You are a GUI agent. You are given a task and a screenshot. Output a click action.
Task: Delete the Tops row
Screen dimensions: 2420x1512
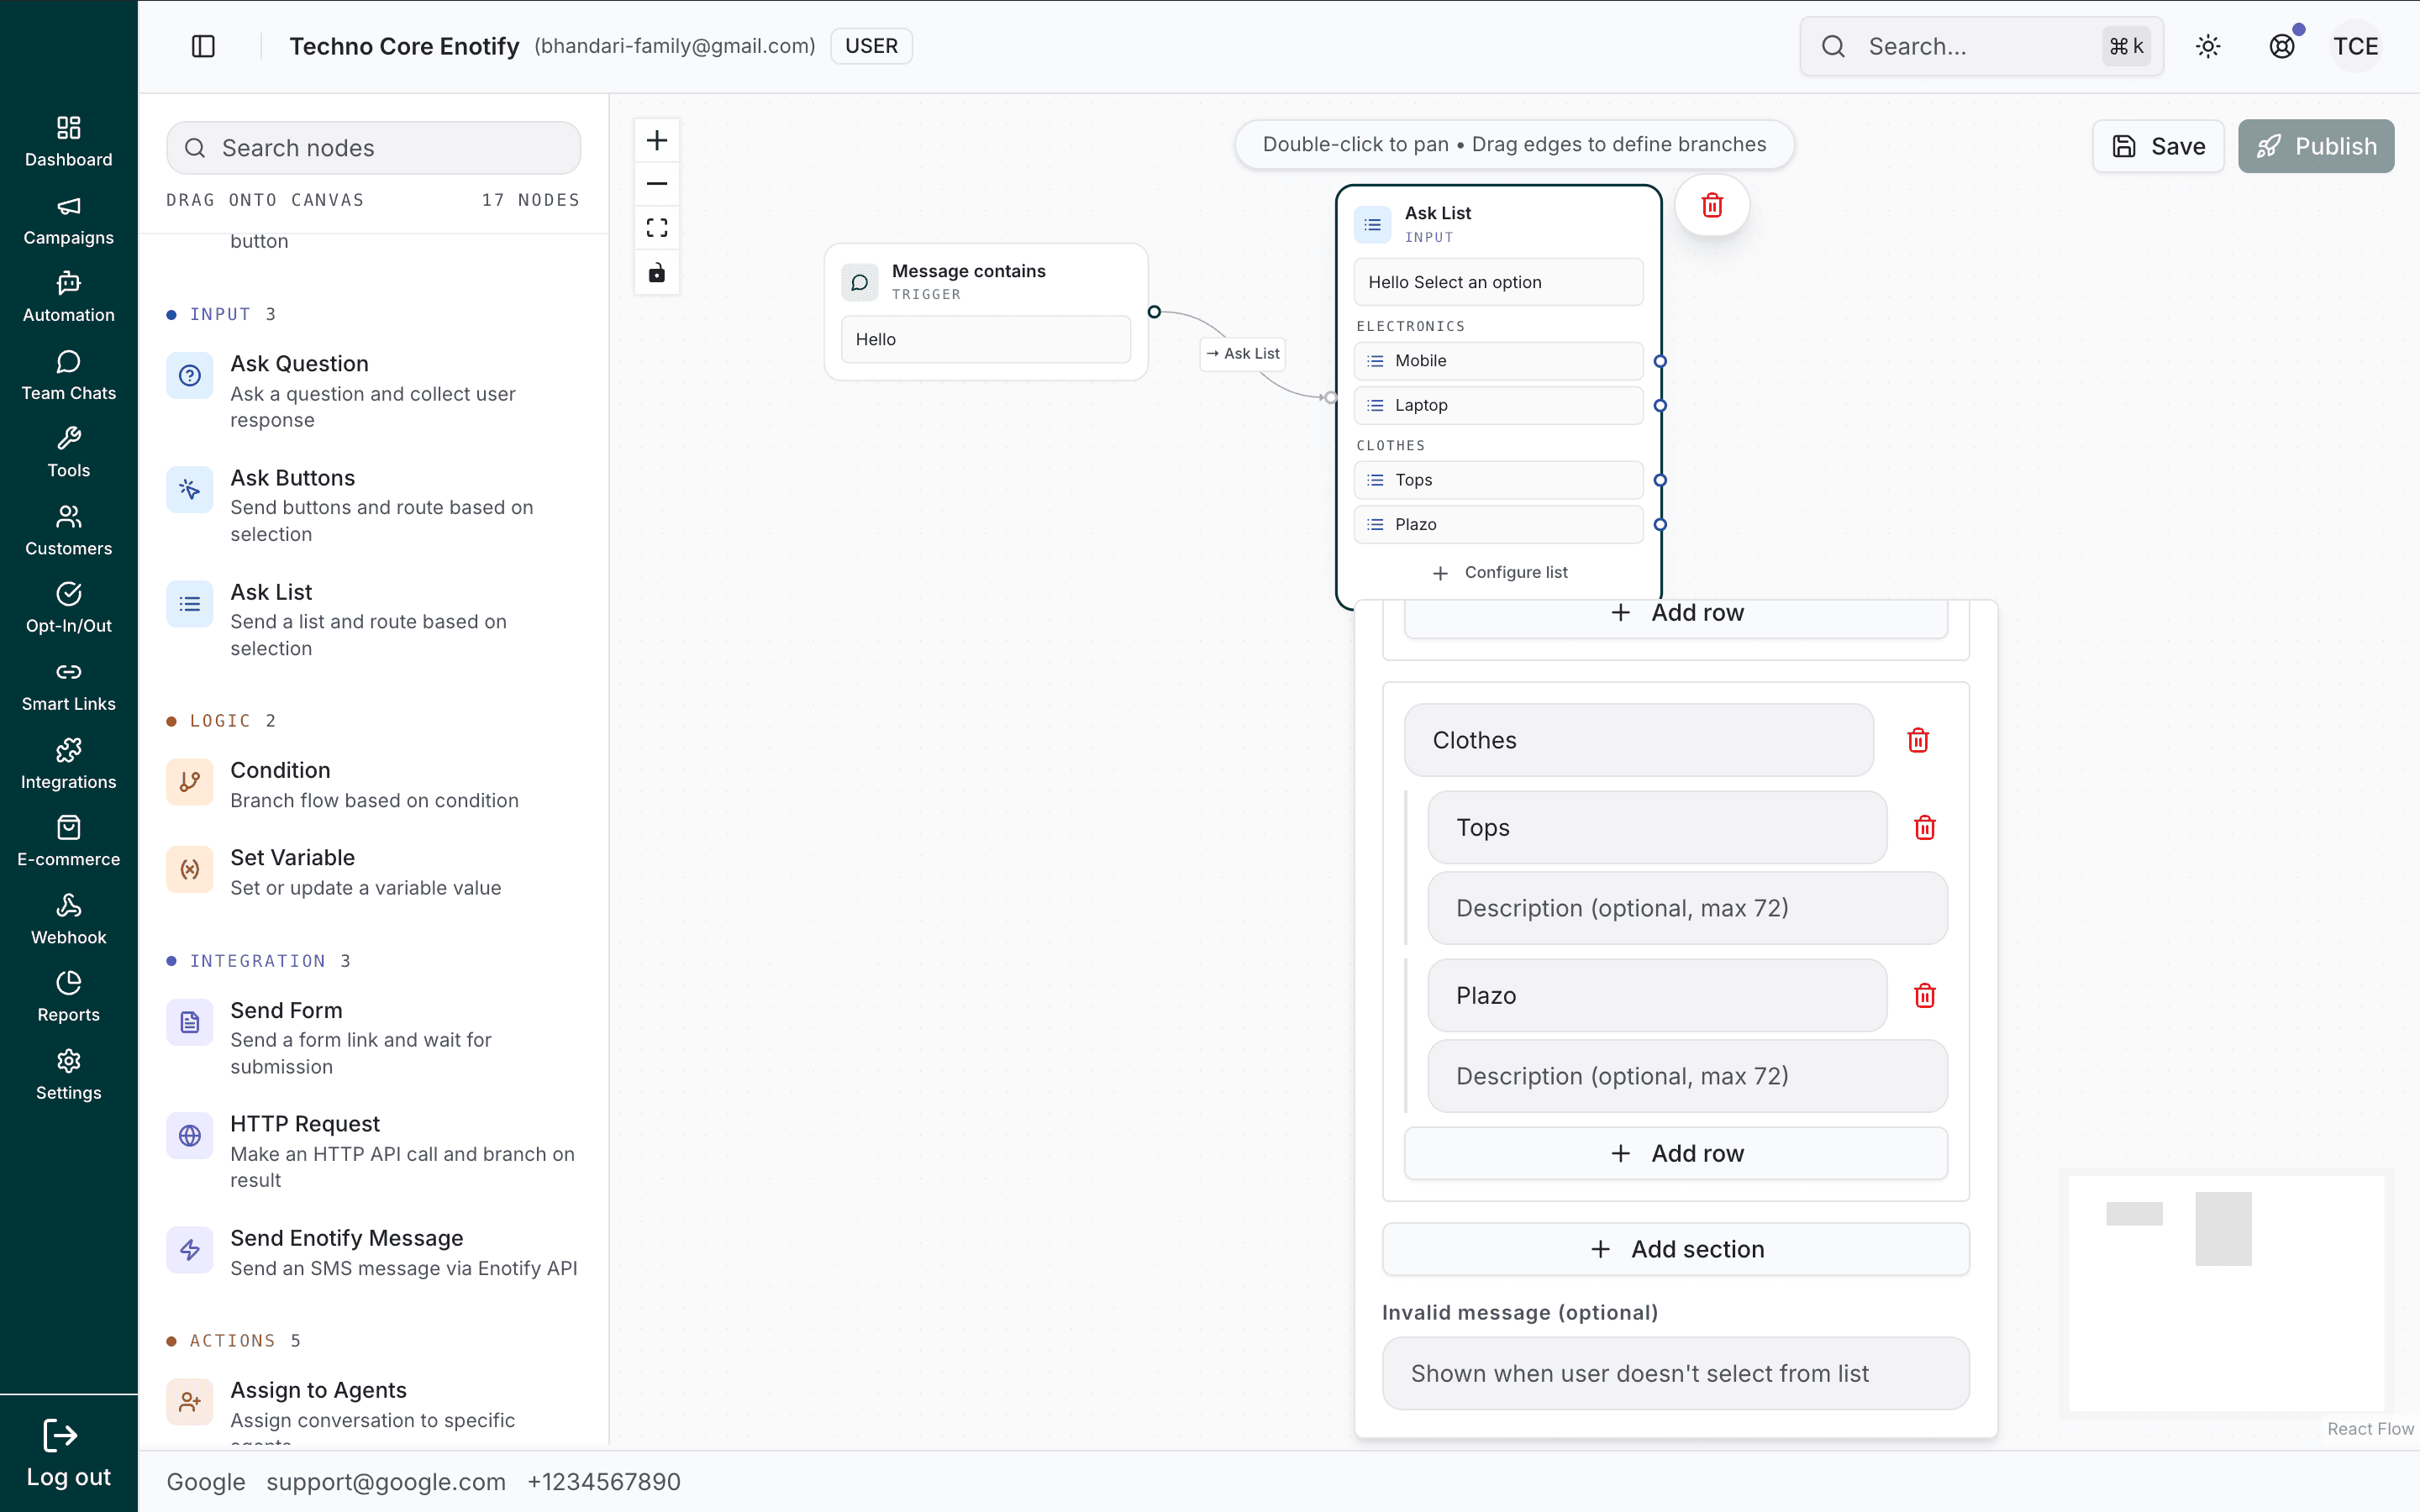coord(1924,827)
